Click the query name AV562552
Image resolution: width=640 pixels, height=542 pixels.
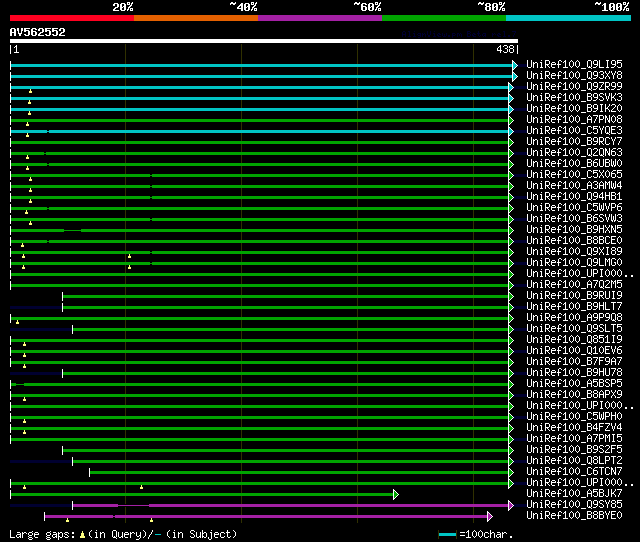(38, 32)
